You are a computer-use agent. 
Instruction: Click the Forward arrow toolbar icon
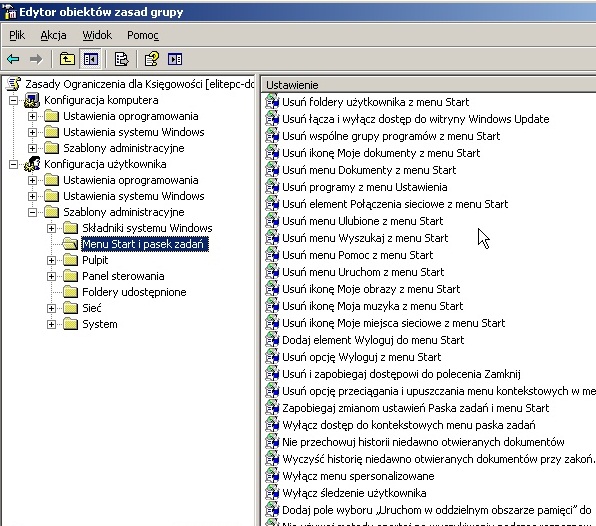pos(36,59)
